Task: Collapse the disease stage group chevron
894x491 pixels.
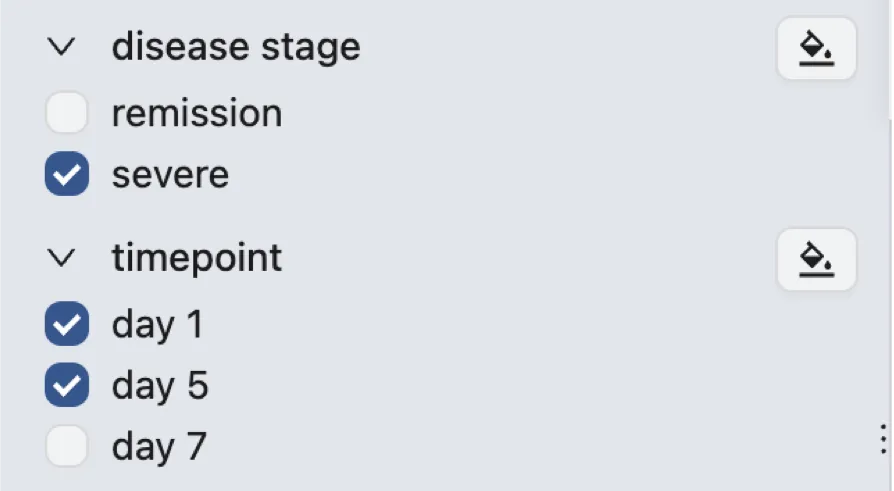Action: (62, 47)
